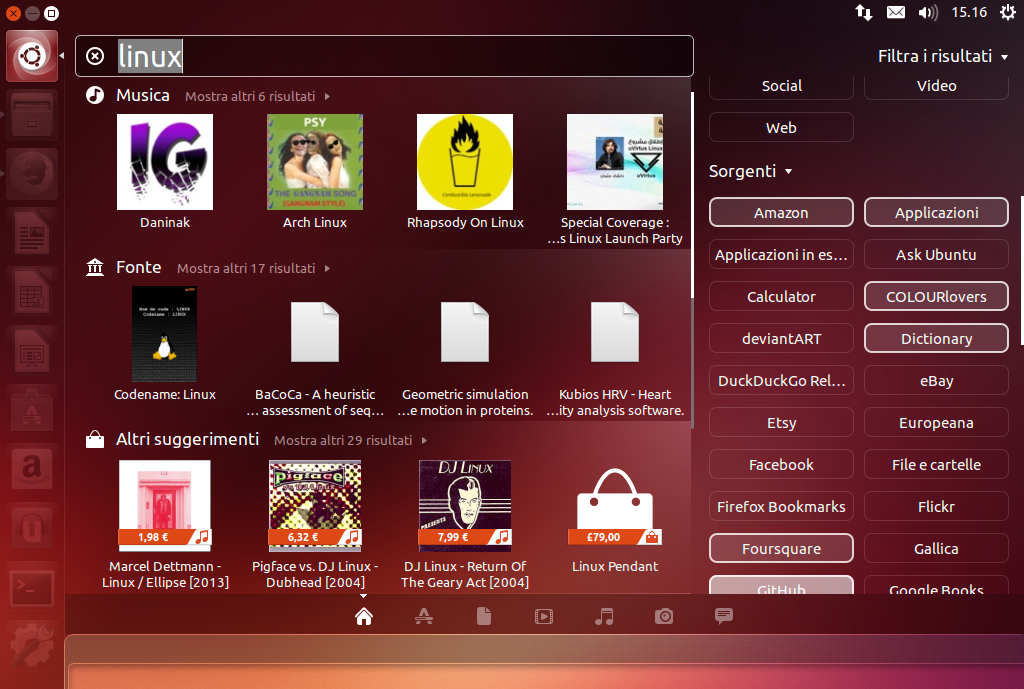This screenshot has height=689, width=1024.
Task: Click the Altri suggerimenti category header
Action: point(187,439)
